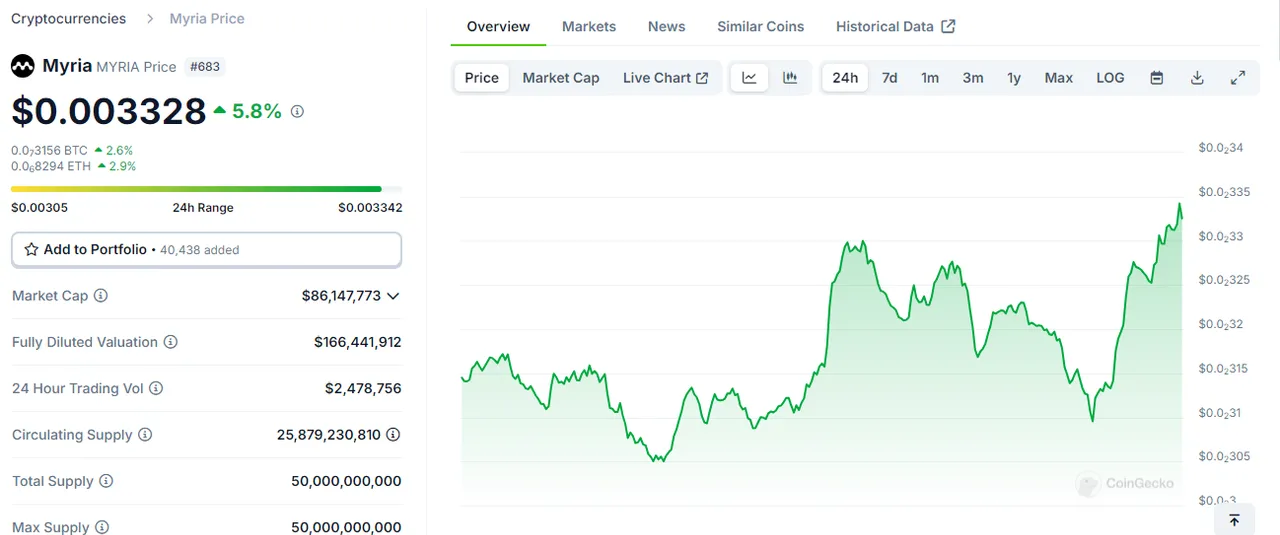Viewport: 1280px width, 535px height.
Task: Click the $0.003342 range high value
Action: 370,208
